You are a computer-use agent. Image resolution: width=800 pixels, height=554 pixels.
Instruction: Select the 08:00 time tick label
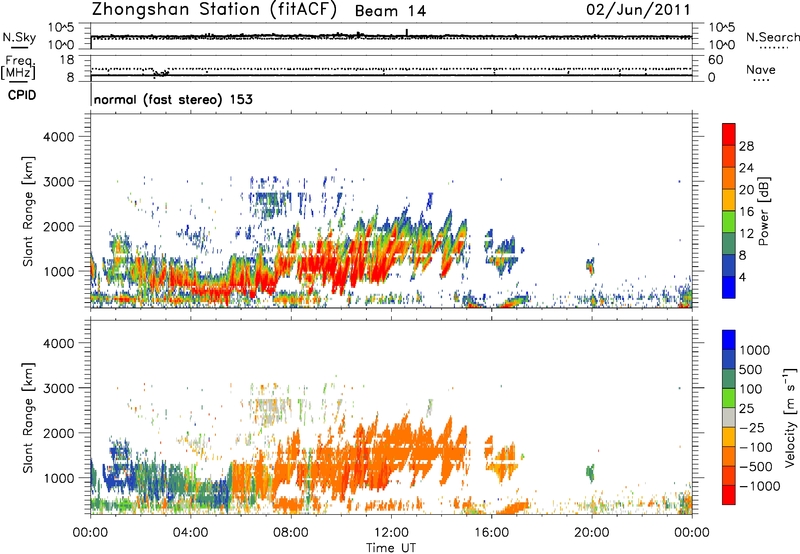291,533
